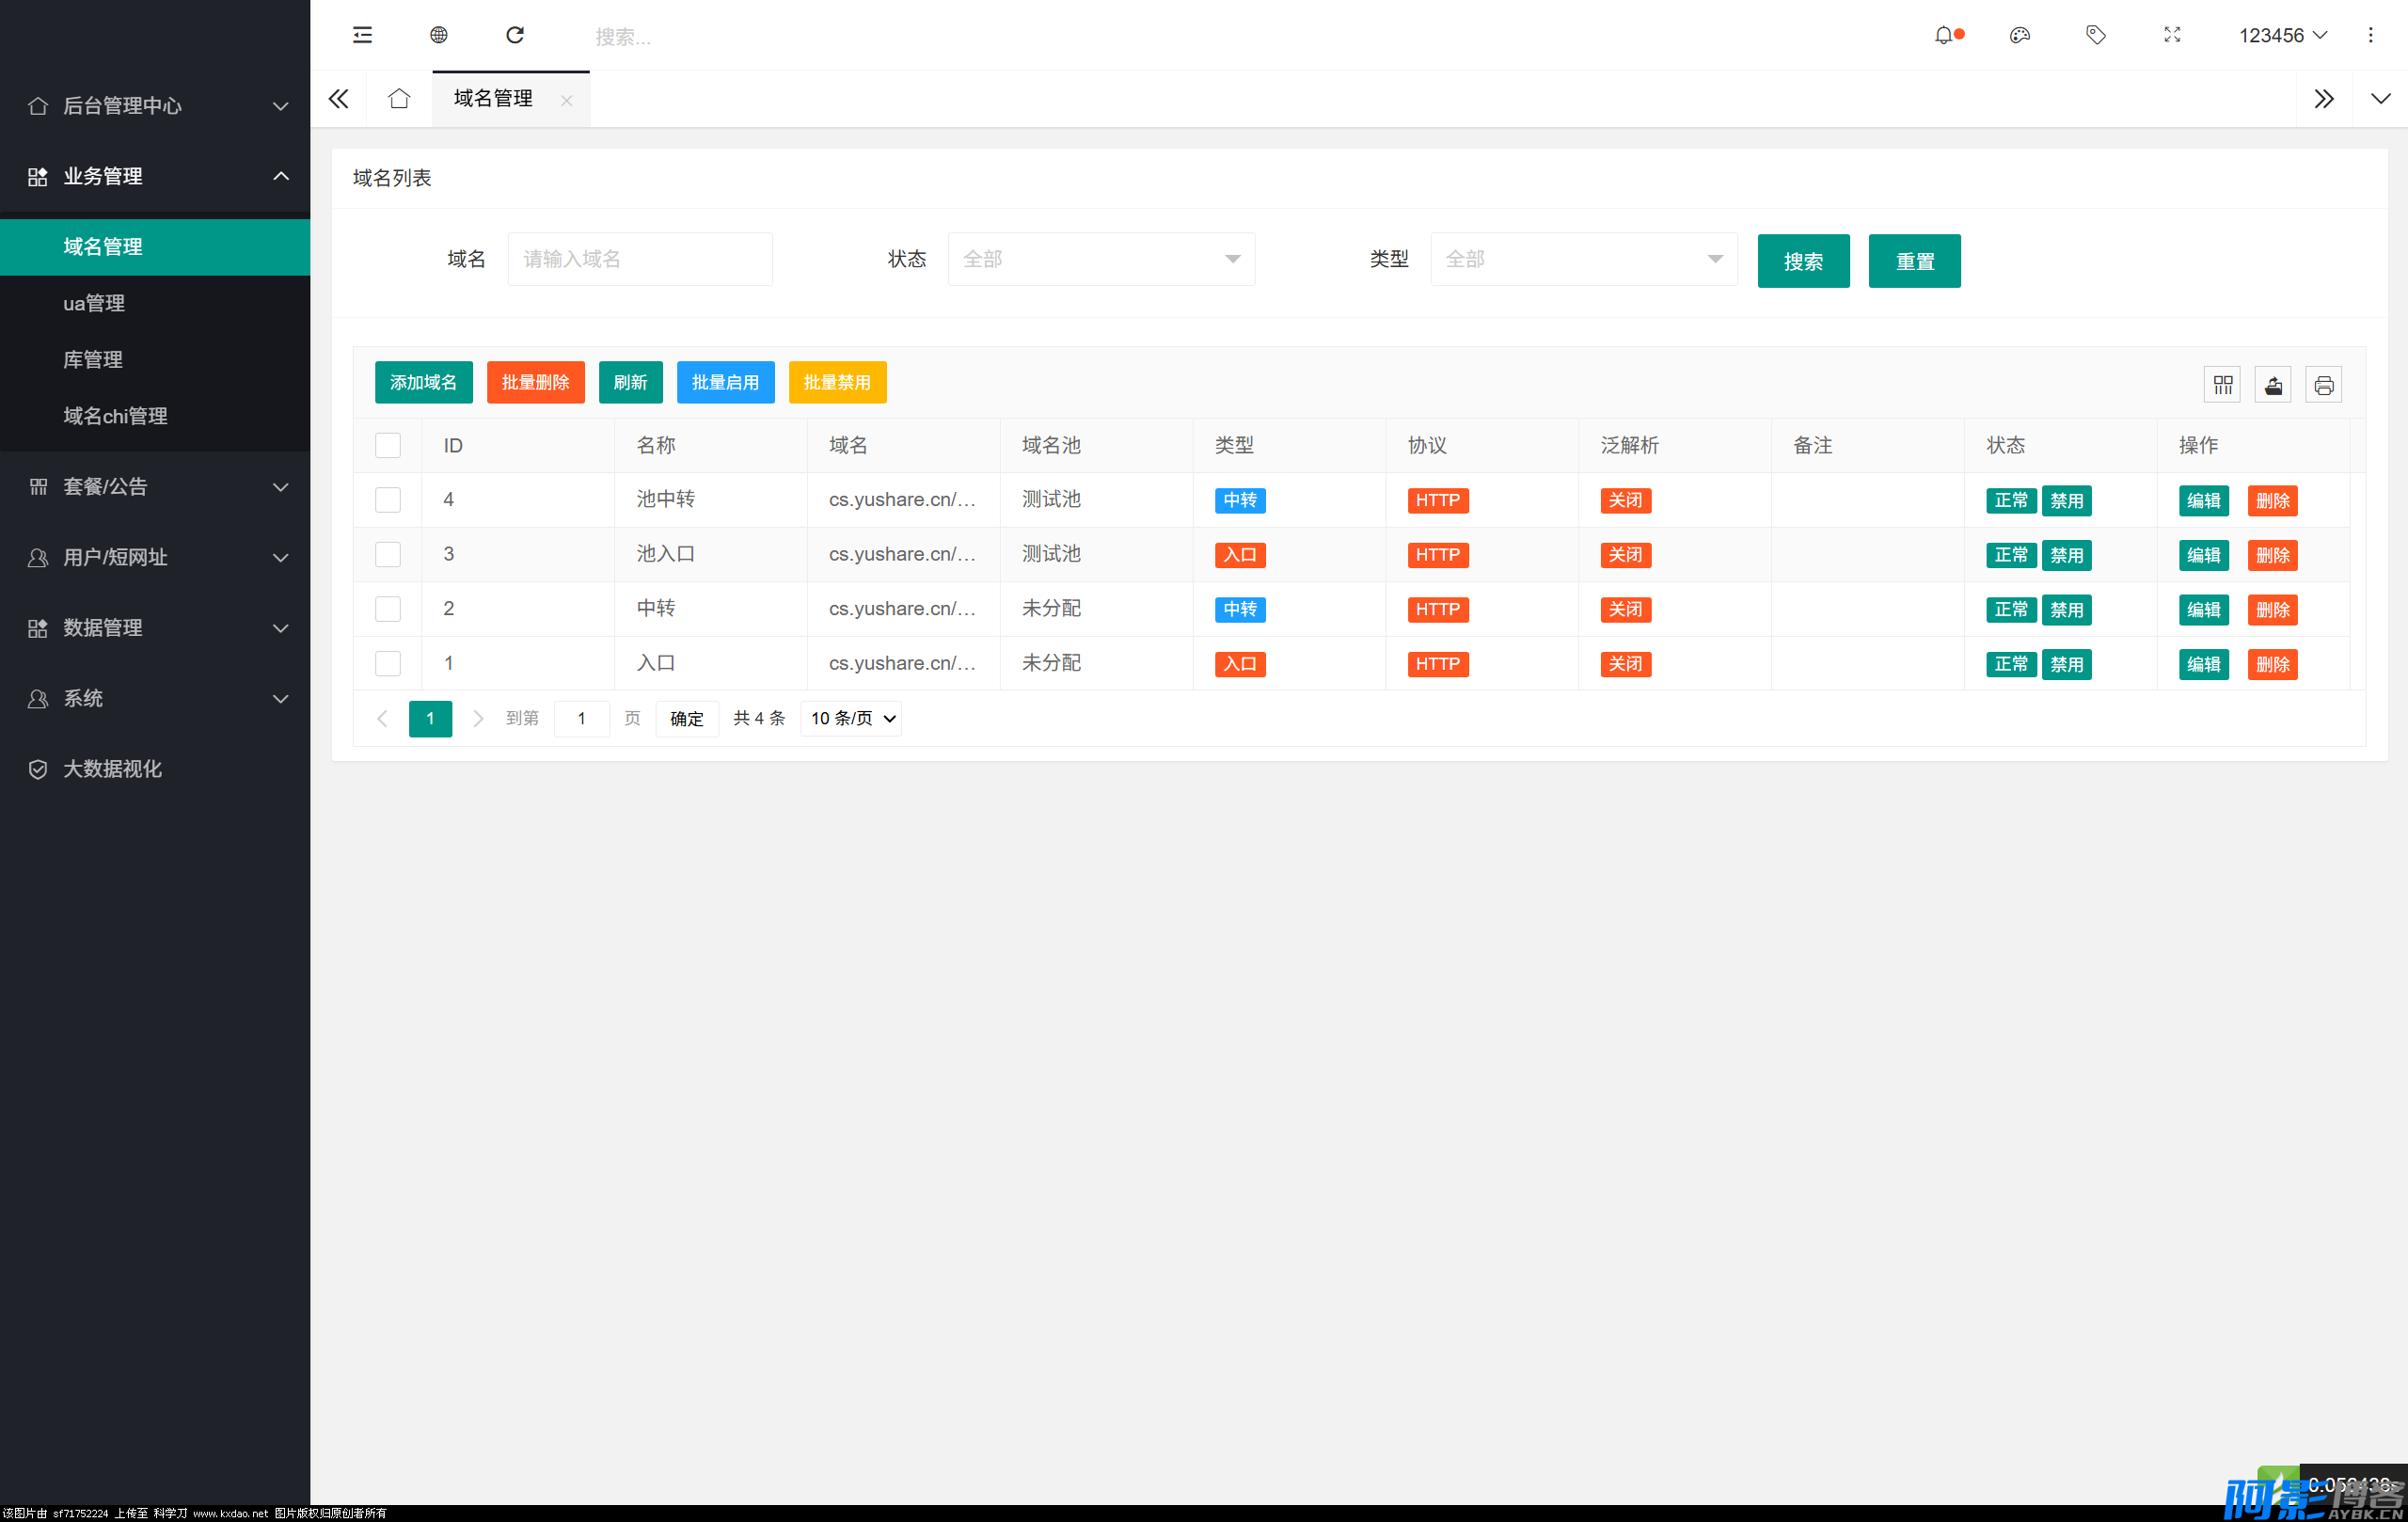Click the table export icon
Viewport: 2408px width, 1522px height.
[x=2273, y=385]
